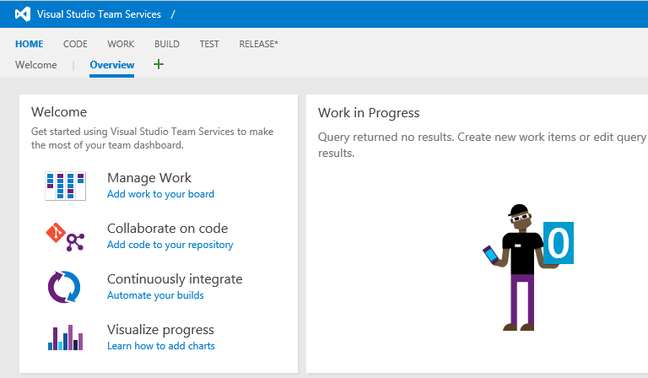The width and height of the screenshot is (648, 378).
Task: Click the Visualize progress chart icon
Action: (65, 338)
